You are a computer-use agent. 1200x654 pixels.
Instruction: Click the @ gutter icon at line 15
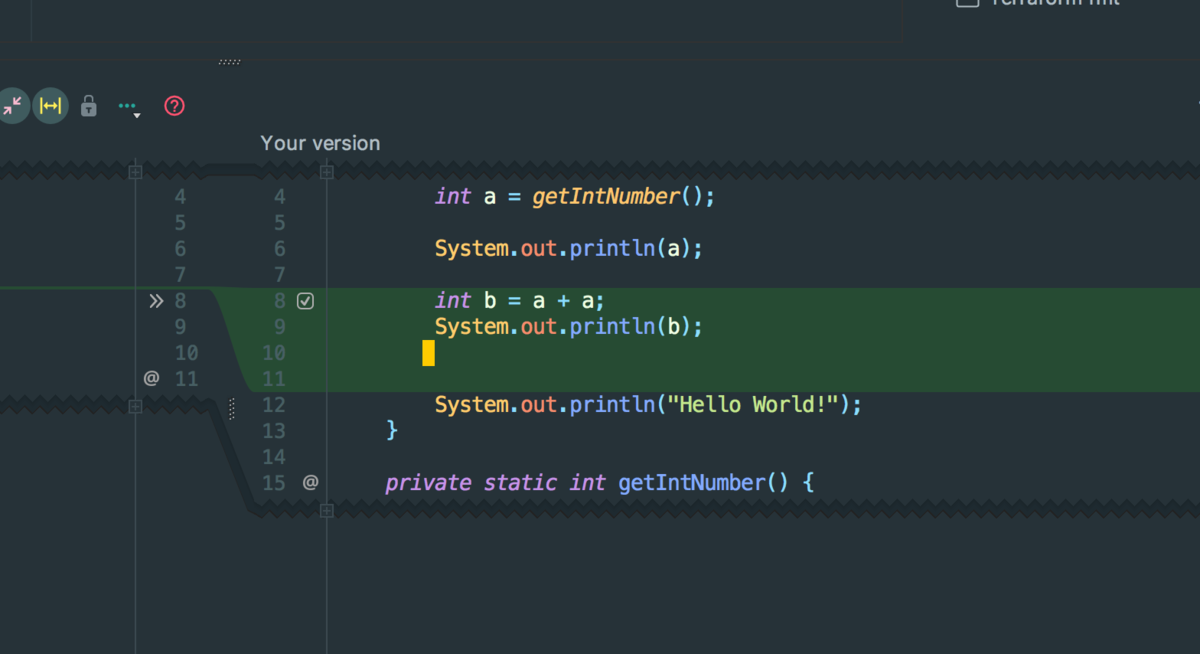coord(310,482)
